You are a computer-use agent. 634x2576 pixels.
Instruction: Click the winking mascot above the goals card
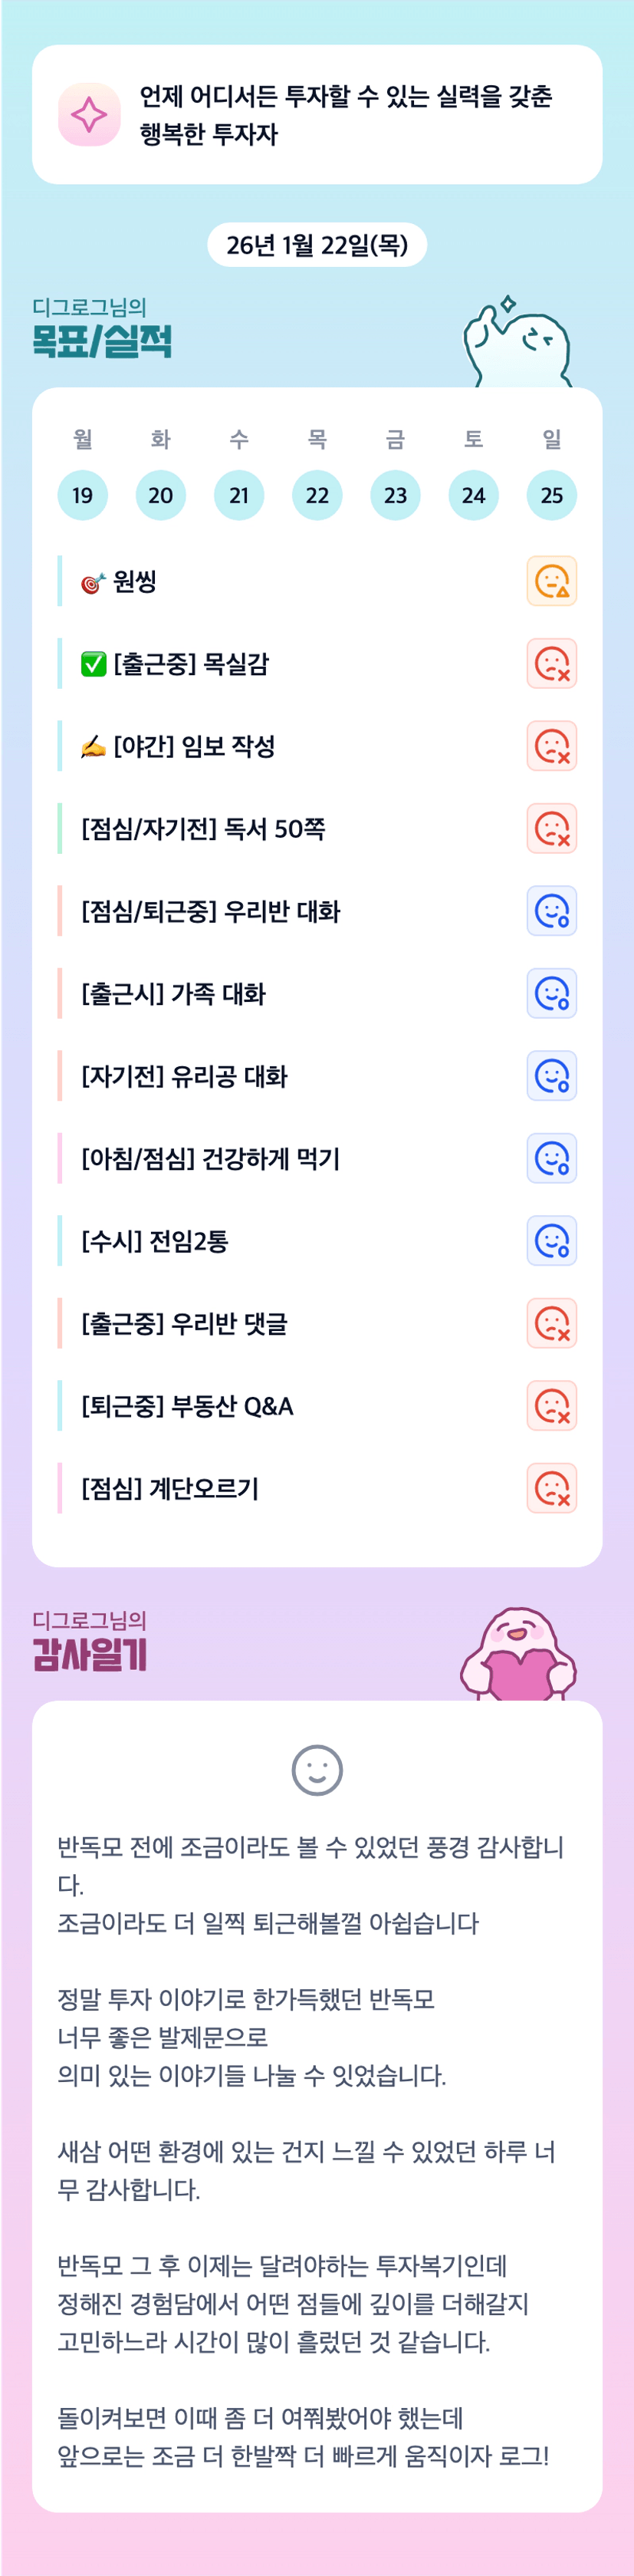tap(518, 345)
